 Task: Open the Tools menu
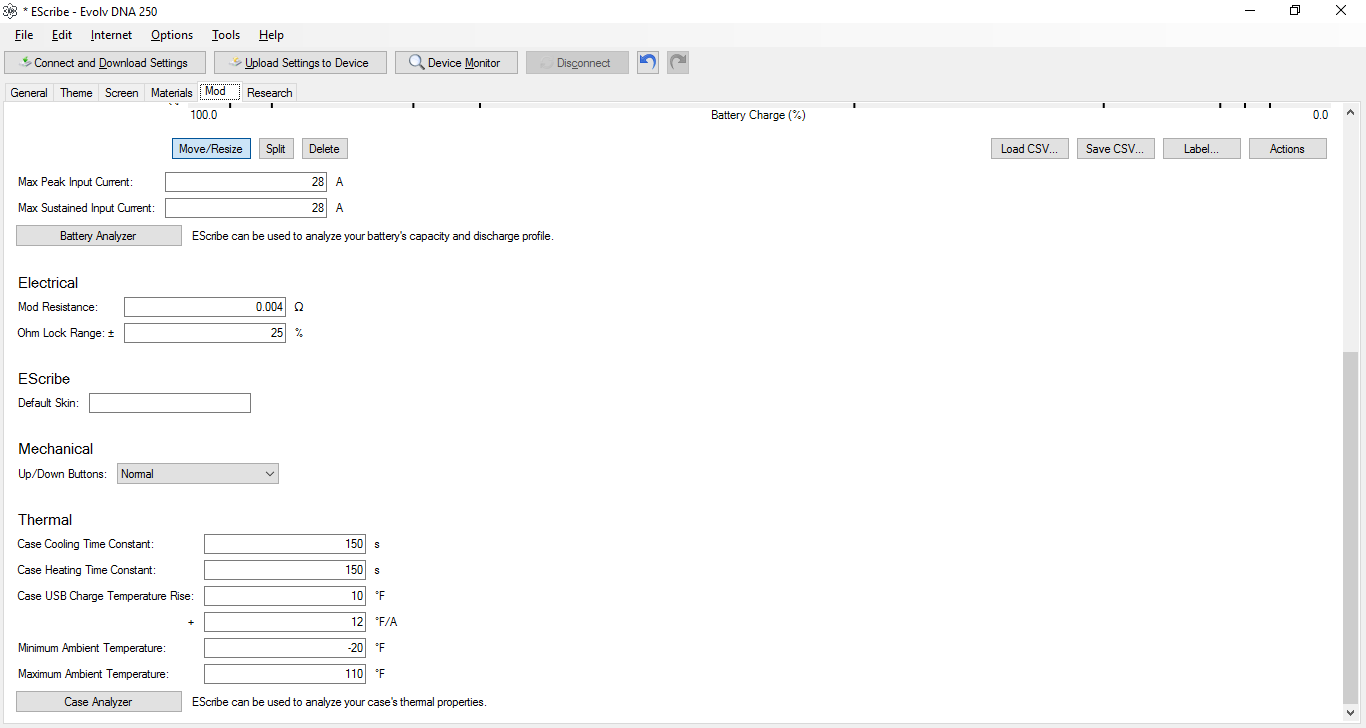(226, 35)
